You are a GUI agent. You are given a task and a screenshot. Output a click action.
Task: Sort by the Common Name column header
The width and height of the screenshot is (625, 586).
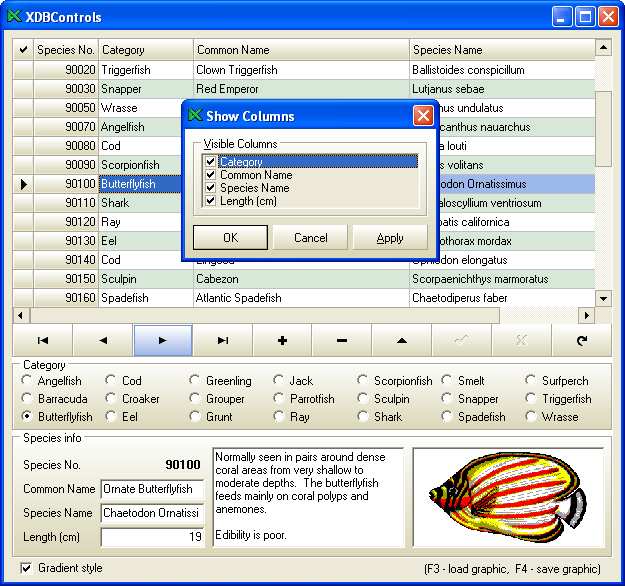300,50
